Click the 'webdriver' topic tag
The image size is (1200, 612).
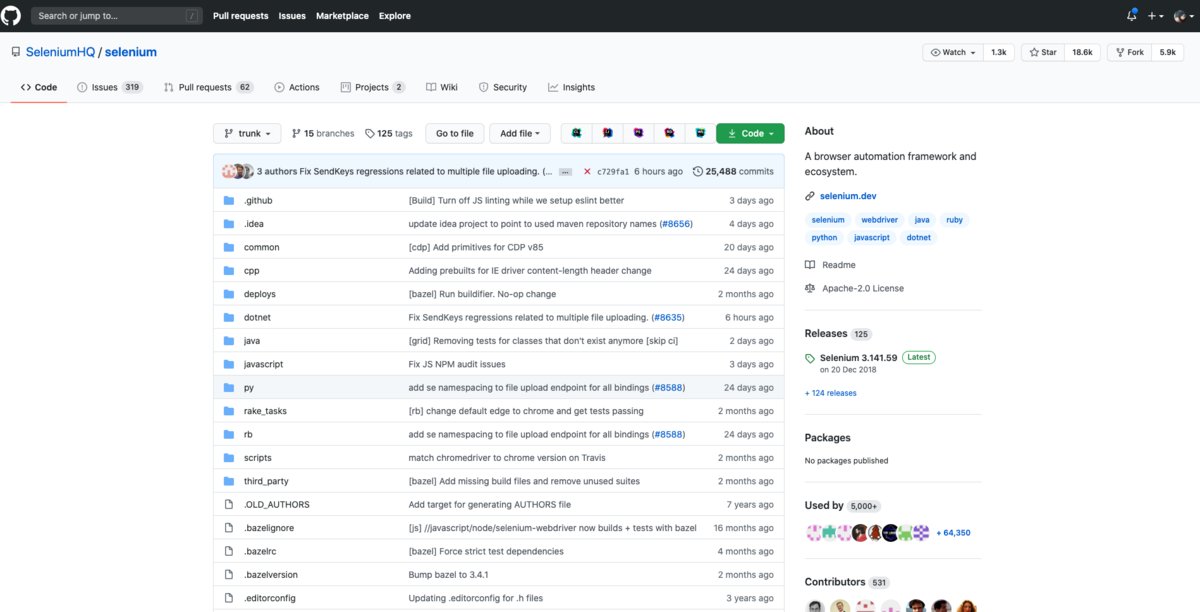coord(878,219)
